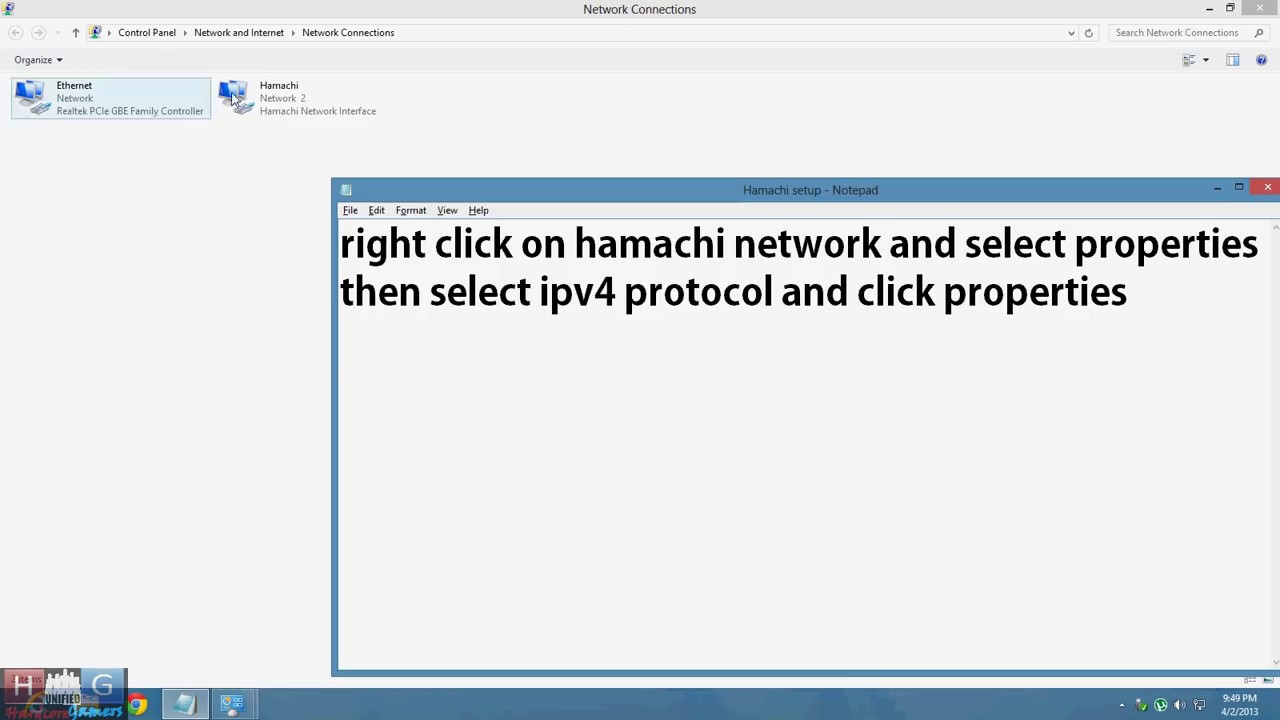Screen dimensions: 1280x720
Task: Open Help with the question mark icon
Action: tap(1261, 60)
